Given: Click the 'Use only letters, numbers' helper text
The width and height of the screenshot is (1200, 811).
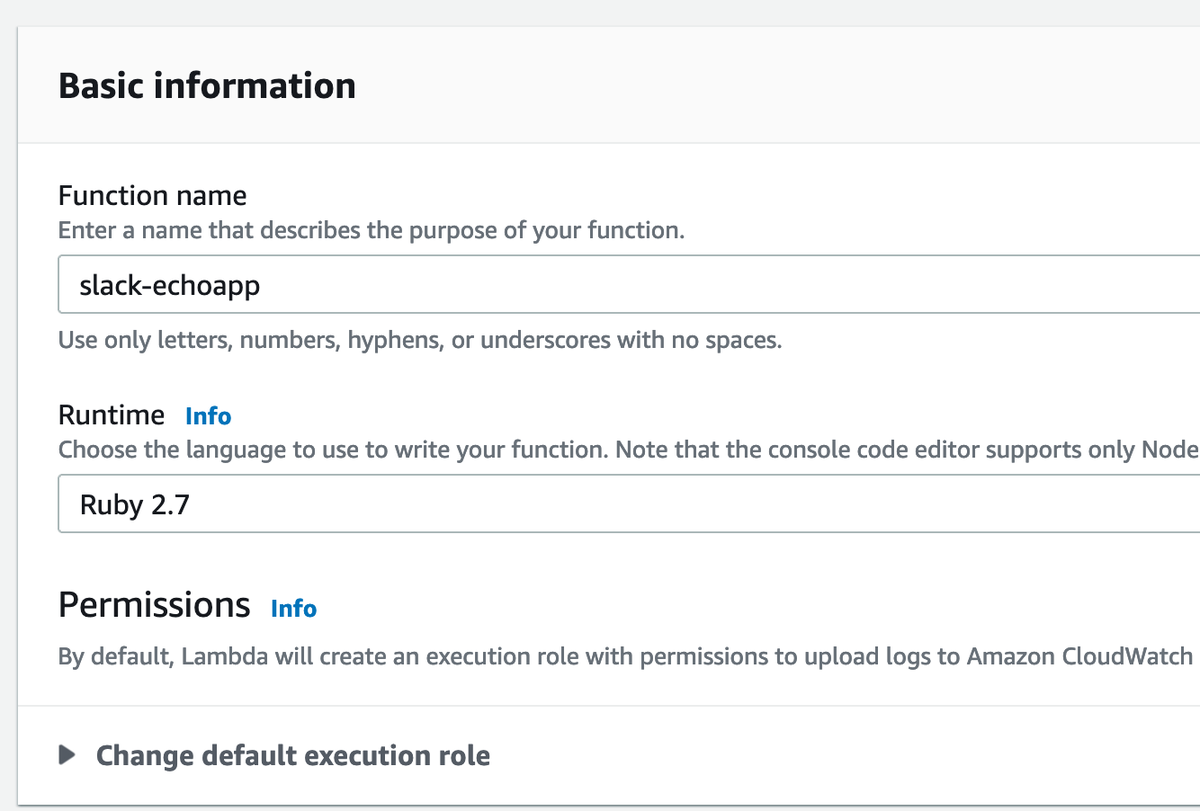Looking at the screenshot, I should (x=419, y=340).
